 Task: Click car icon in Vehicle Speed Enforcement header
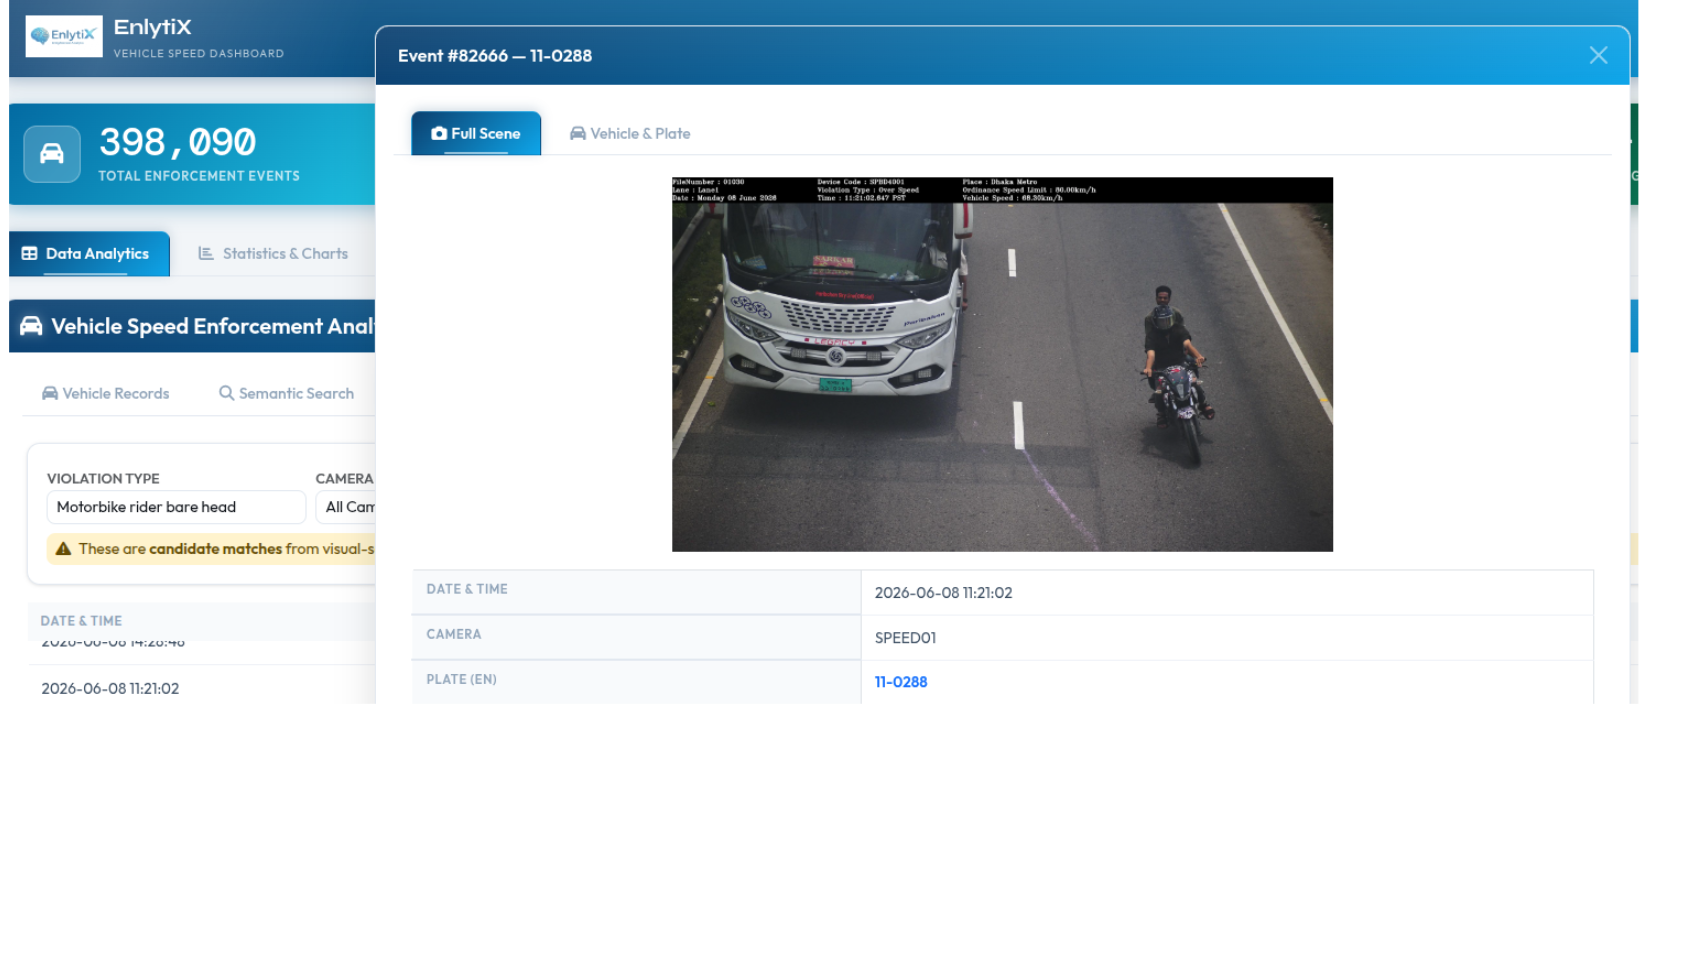pyautogui.click(x=31, y=326)
